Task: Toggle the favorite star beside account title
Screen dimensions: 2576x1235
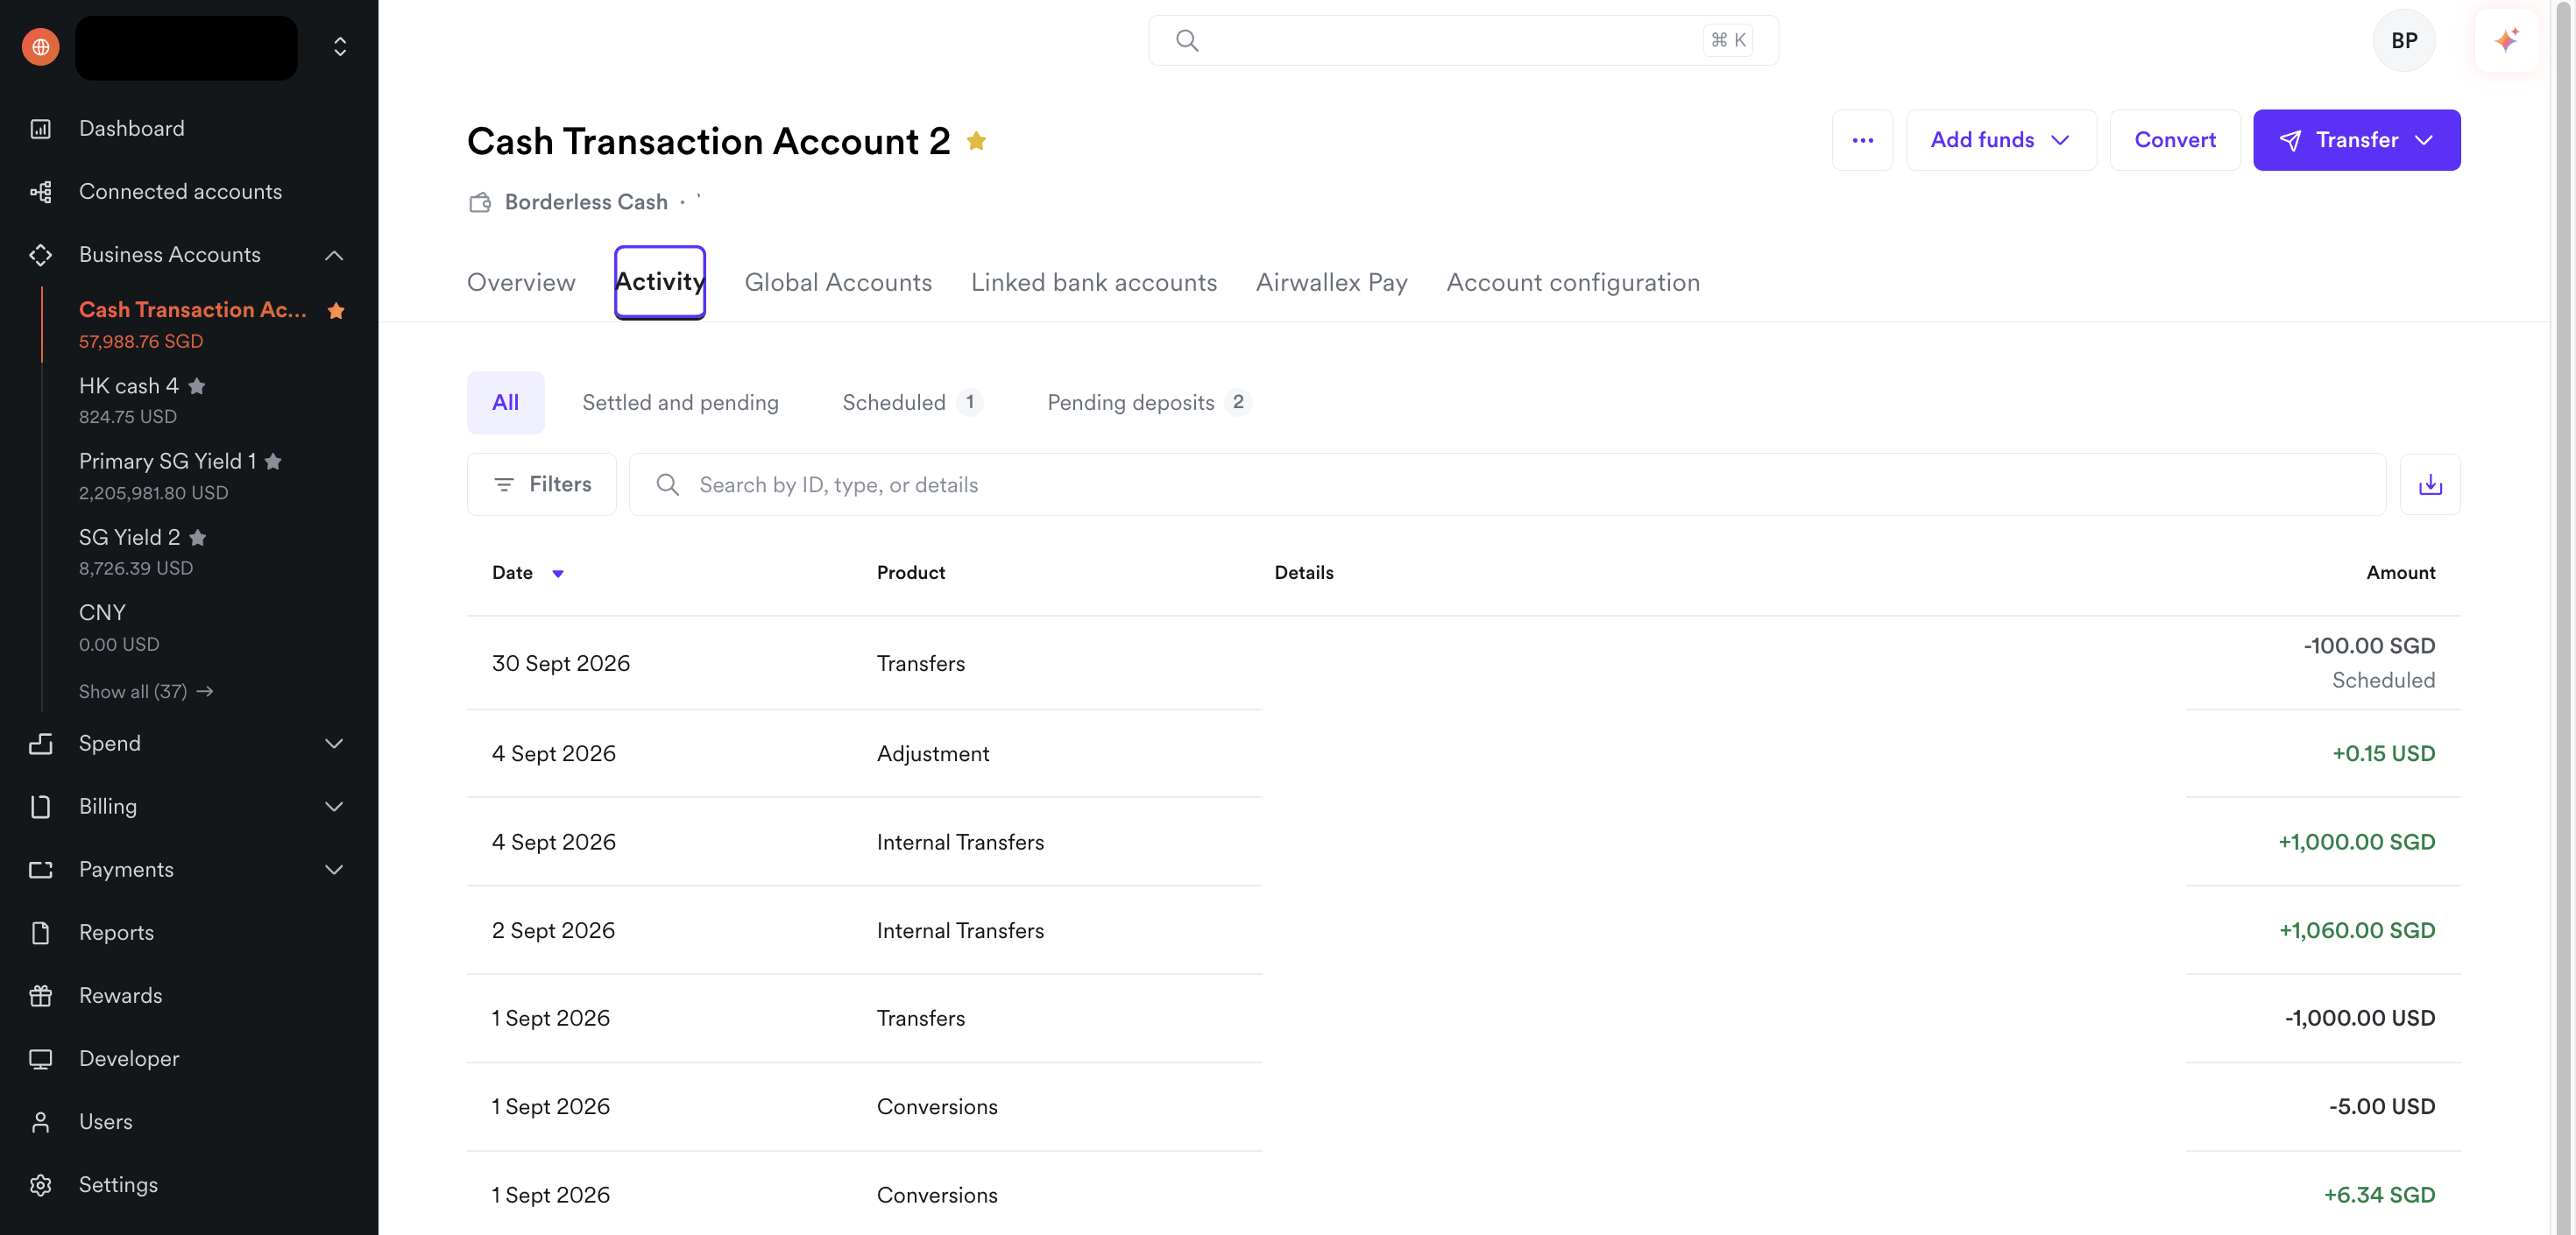Action: pyautogui.click(x=976, y=141)
